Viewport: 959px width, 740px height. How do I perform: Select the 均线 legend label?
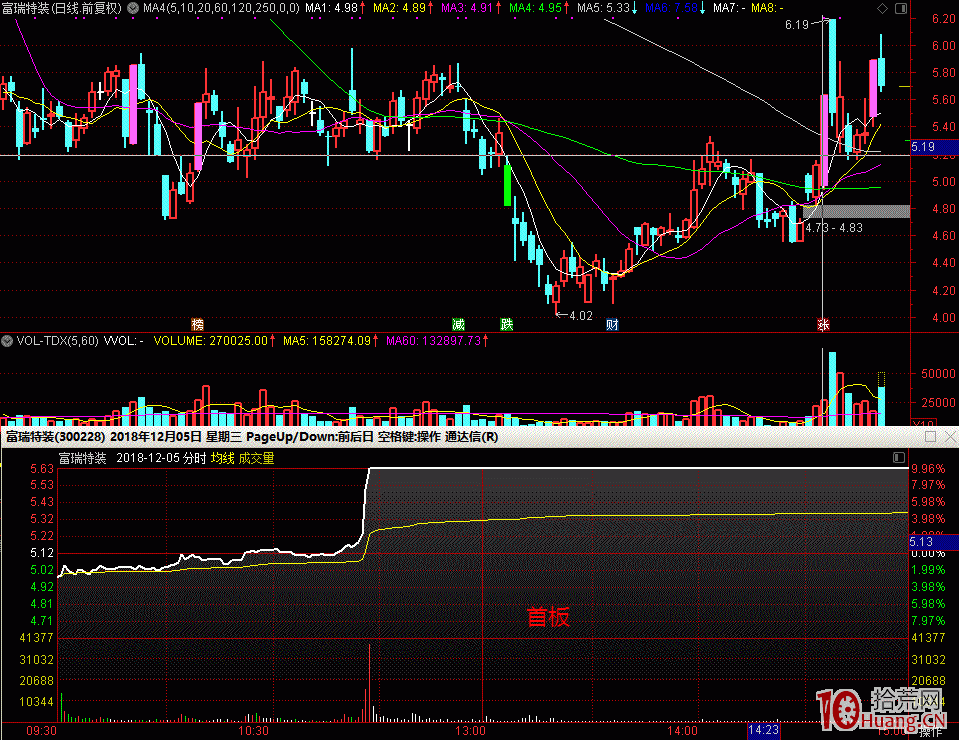(222, 458)
